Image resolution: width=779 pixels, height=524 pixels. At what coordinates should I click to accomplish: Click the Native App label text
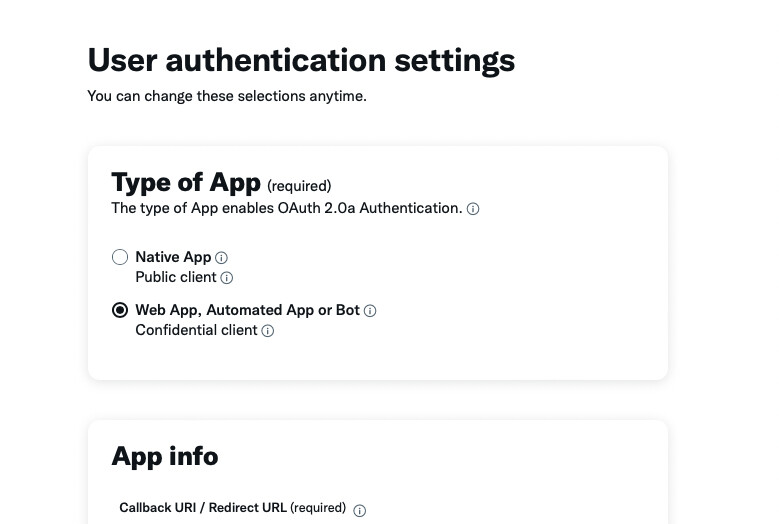(173, 257)
